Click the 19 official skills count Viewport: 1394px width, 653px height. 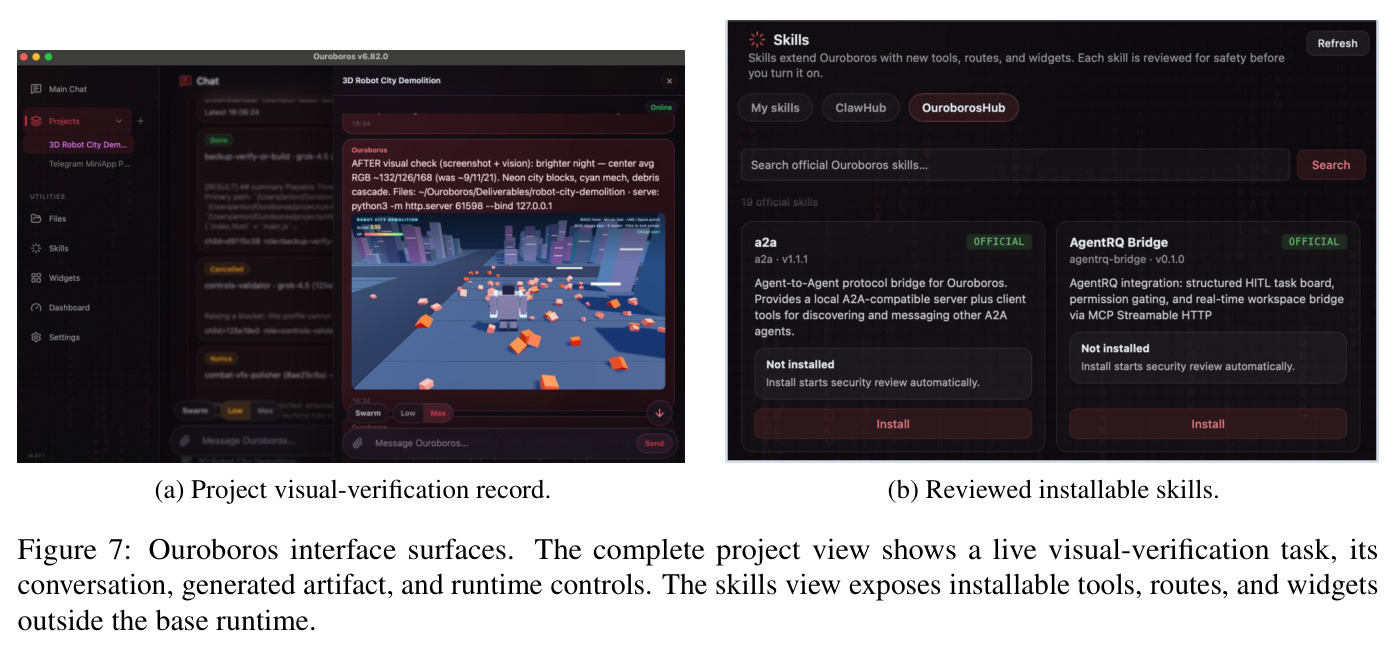coord(779,202)
